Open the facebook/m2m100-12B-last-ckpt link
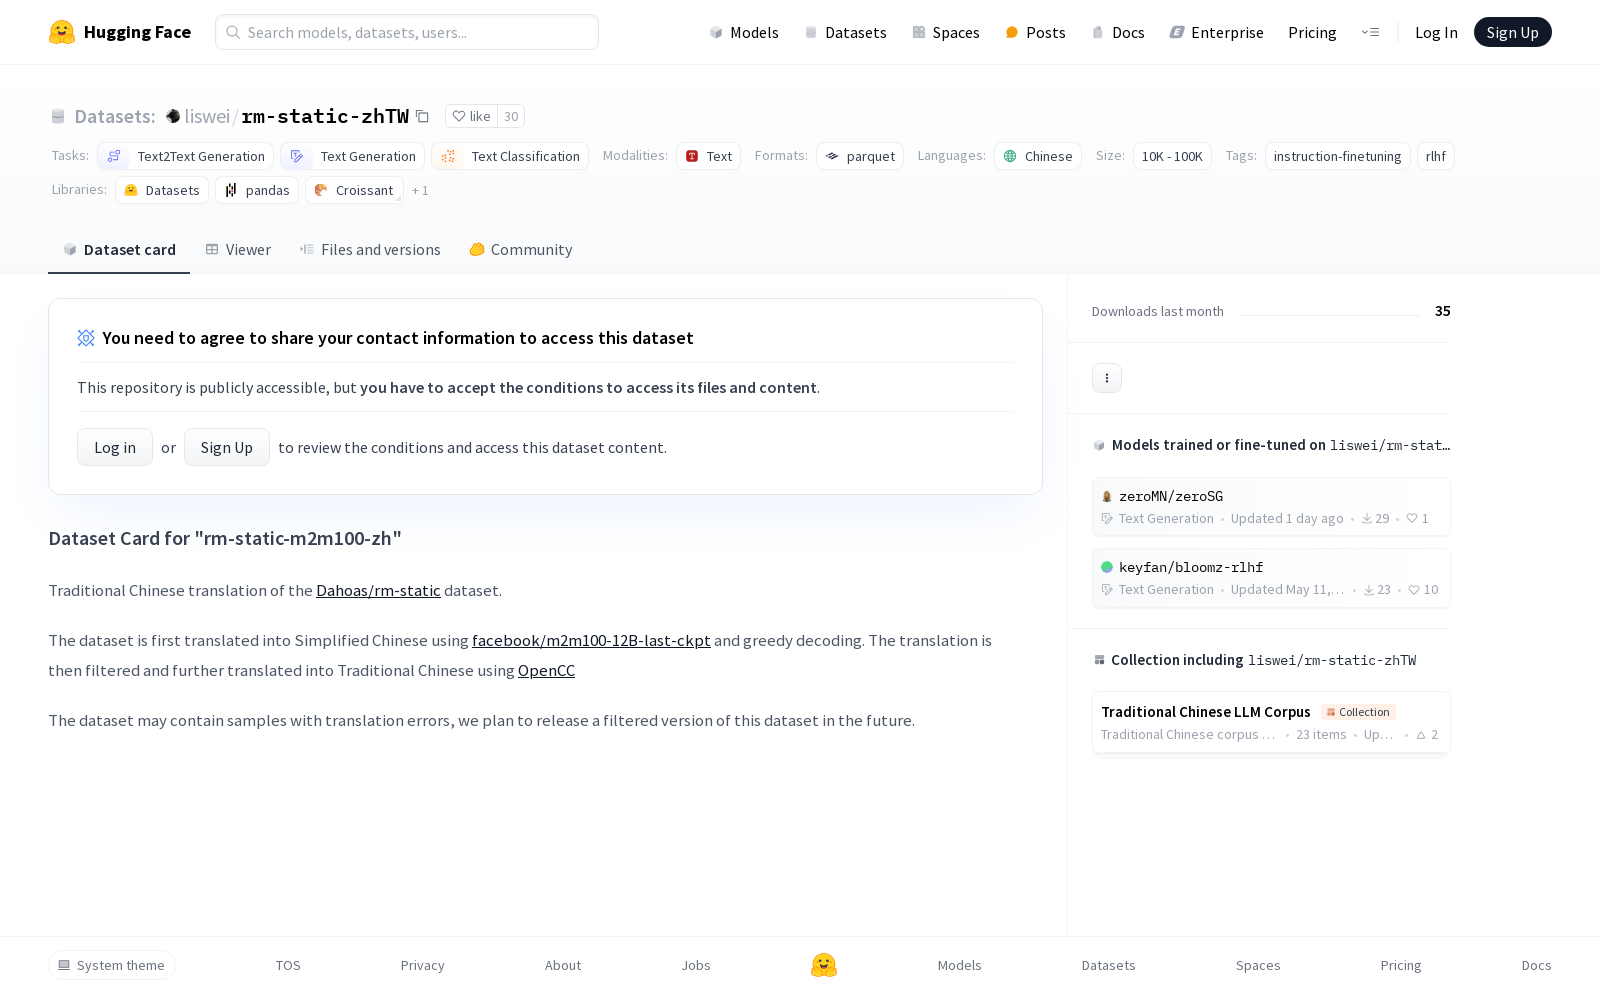The width and height of the screenshot is (1600, 1000). tap(591, 640)
